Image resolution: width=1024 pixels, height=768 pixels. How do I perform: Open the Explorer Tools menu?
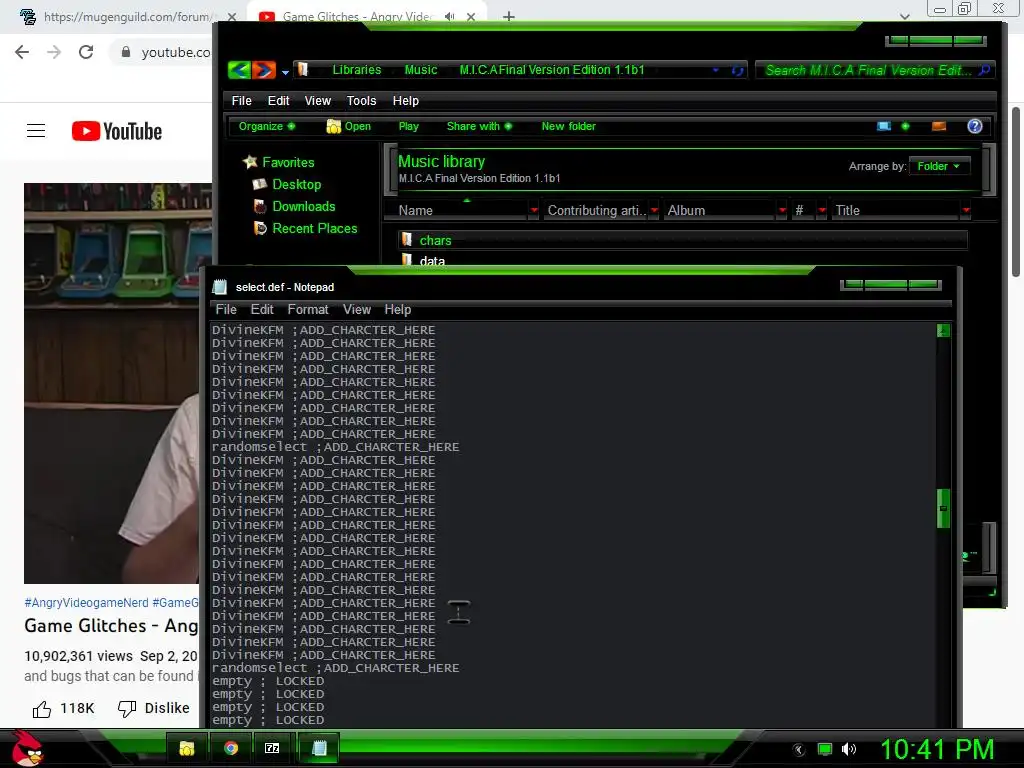[361, 101]
